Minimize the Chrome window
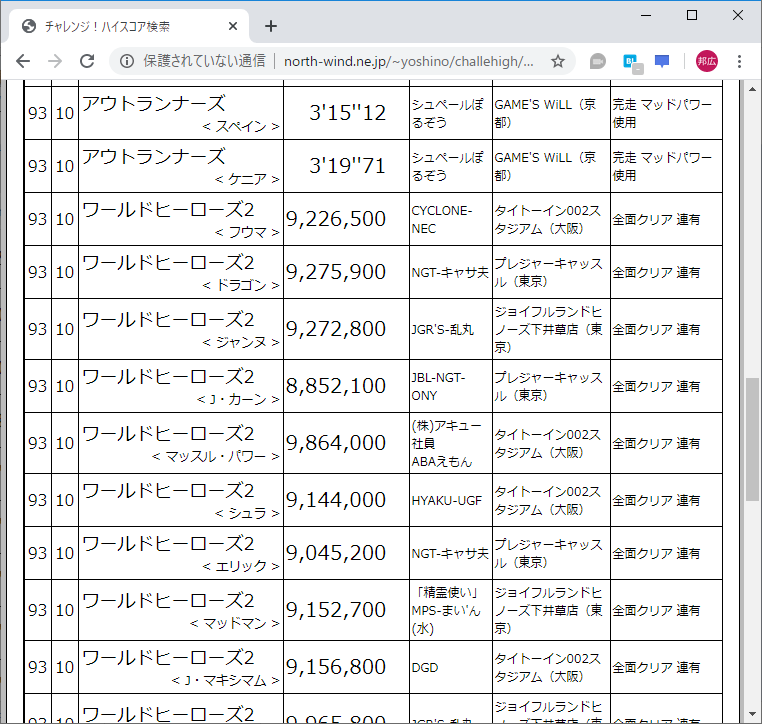This screenshot has width=762, height=724. pos(646,16)
